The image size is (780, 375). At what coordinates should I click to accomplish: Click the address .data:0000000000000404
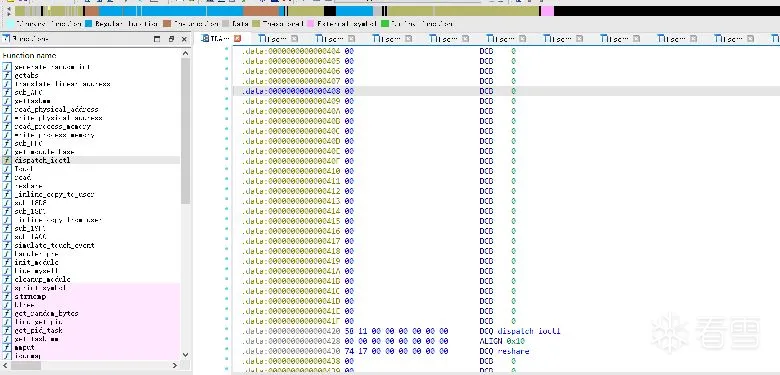[292, 51]
